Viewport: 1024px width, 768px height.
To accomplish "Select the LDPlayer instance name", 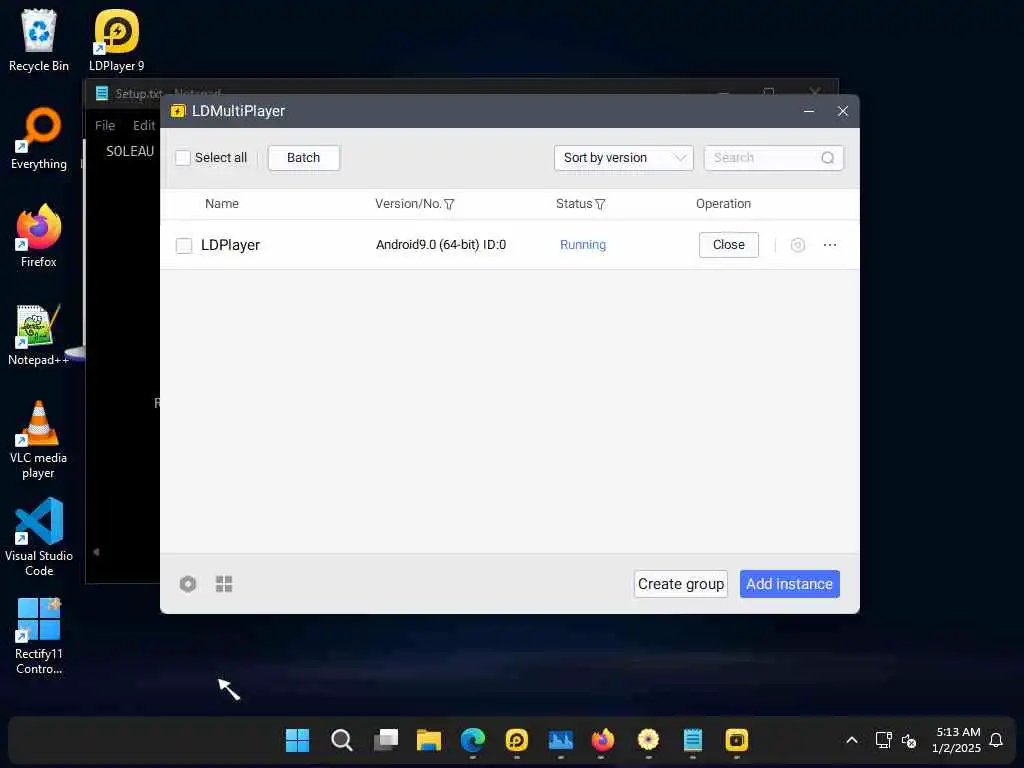I will point(230,245).
